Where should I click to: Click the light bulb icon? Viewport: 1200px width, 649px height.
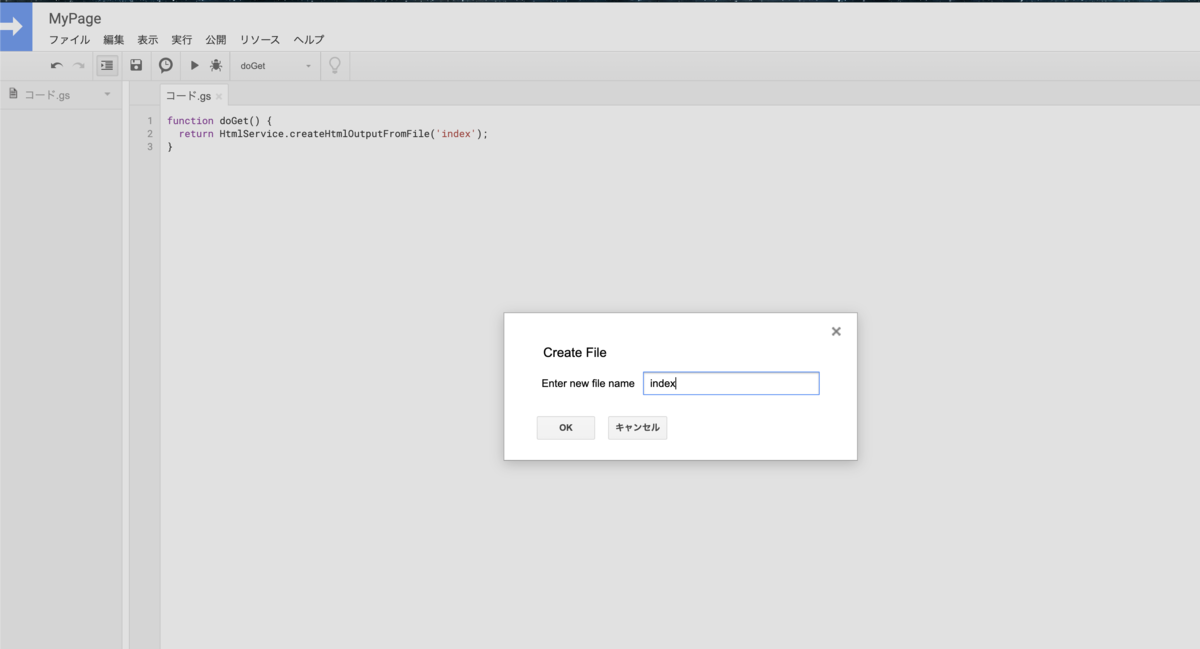point(335,65)
